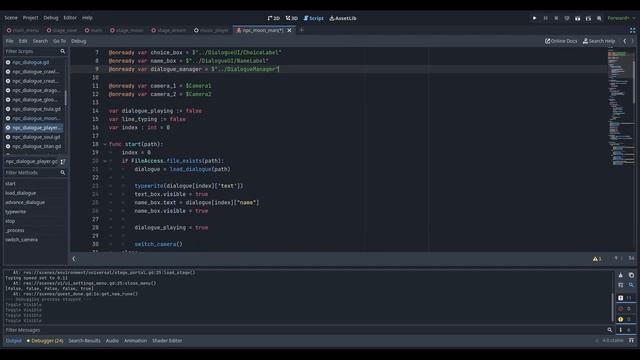Close the npc_moon_man scene tab
Image resolution: width=640 pixels, height=360 pixels.
pyautogui.click(x=289, y=30)
